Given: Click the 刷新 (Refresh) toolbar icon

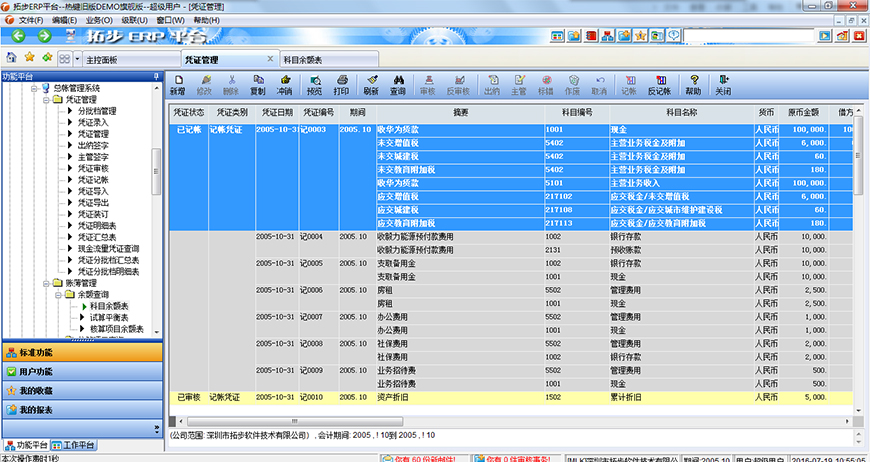Looking at the screenshot, I should (371, 84).
